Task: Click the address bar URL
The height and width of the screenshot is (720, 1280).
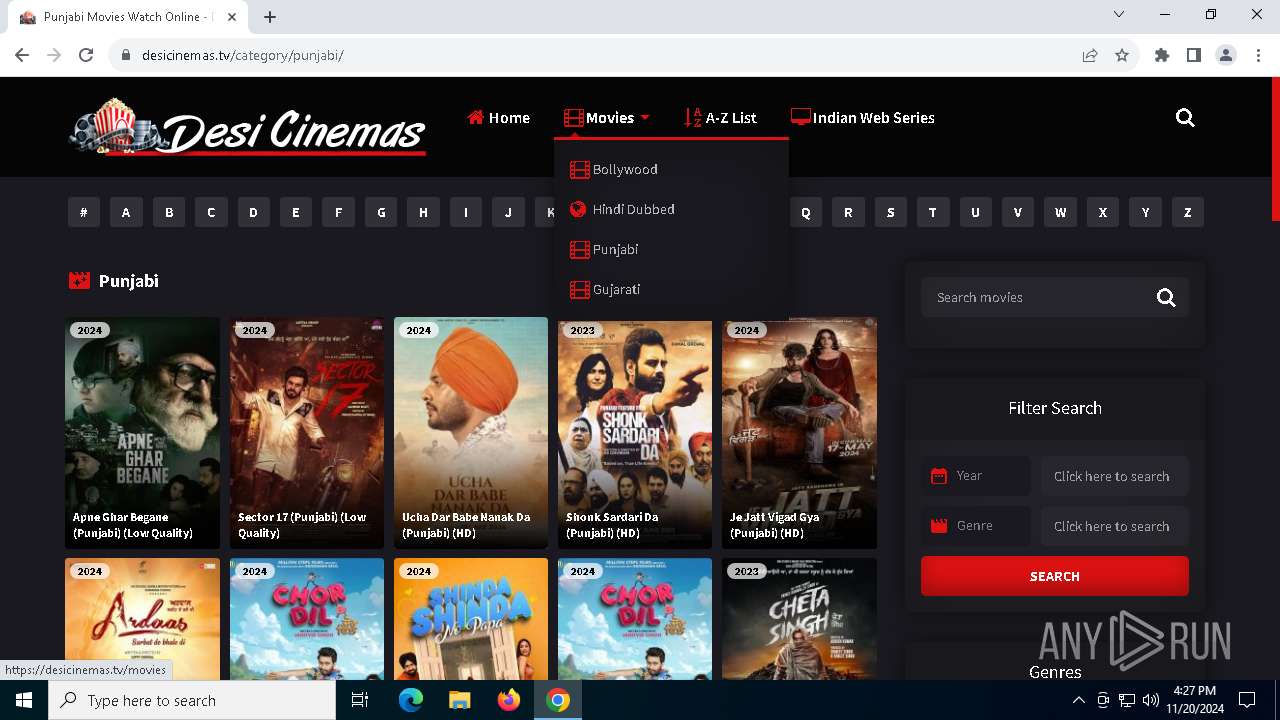Action: tap(243, 55)
